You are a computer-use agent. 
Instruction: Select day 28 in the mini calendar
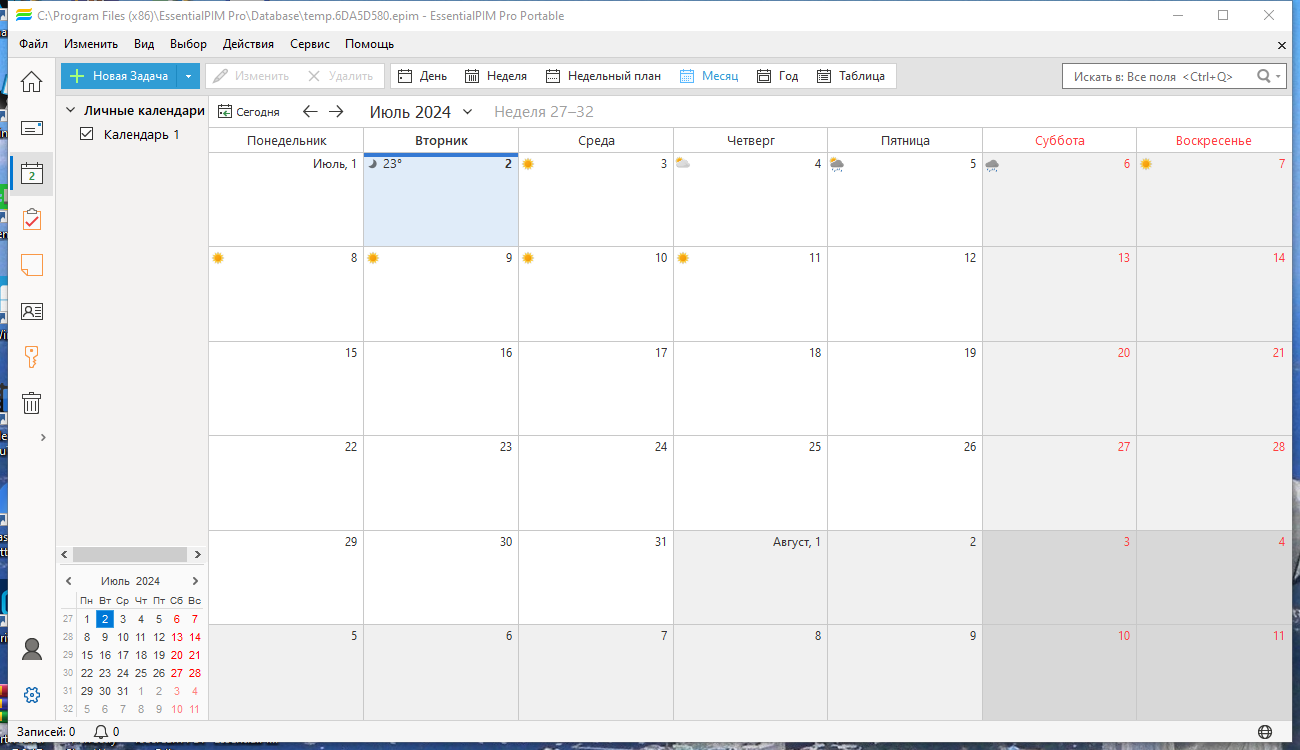(x=195, y=673)
